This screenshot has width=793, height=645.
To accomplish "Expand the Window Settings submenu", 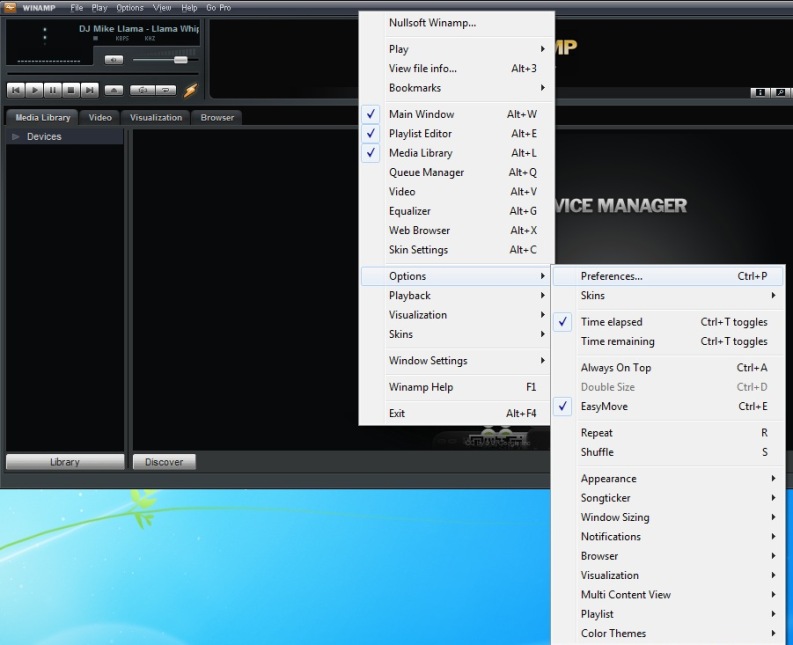I will tap(456, 361).
